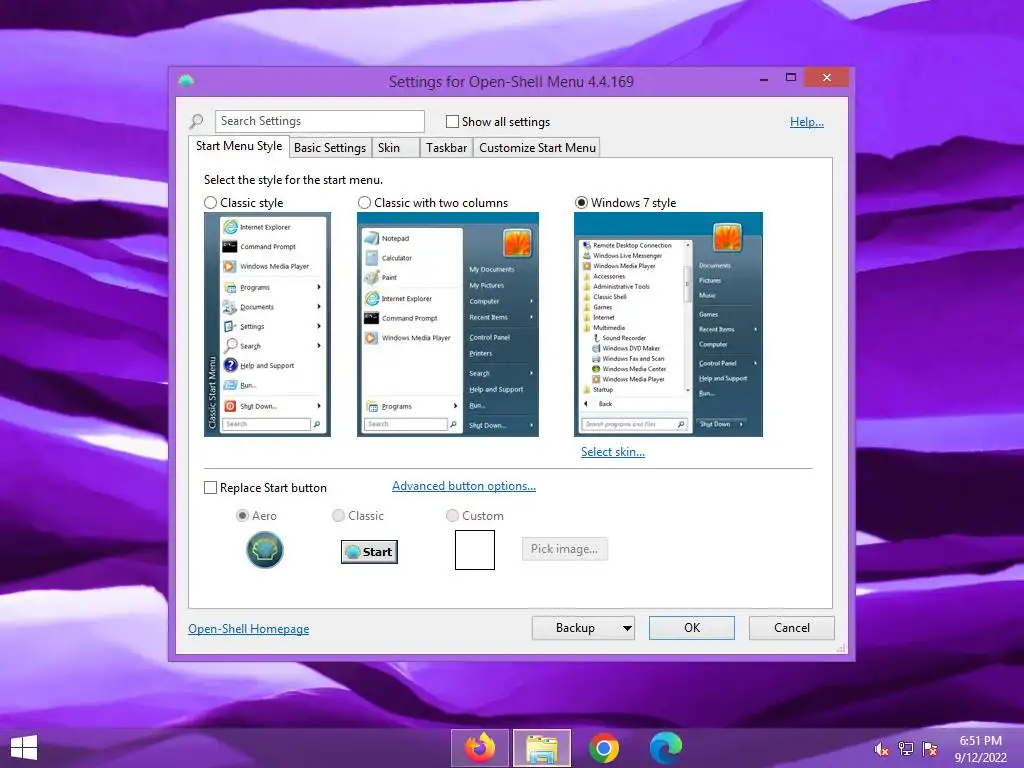The height and width of the screenshot is (768, 1024).
Task: Open the Basic Settings tab
Action: coord(330,148)
